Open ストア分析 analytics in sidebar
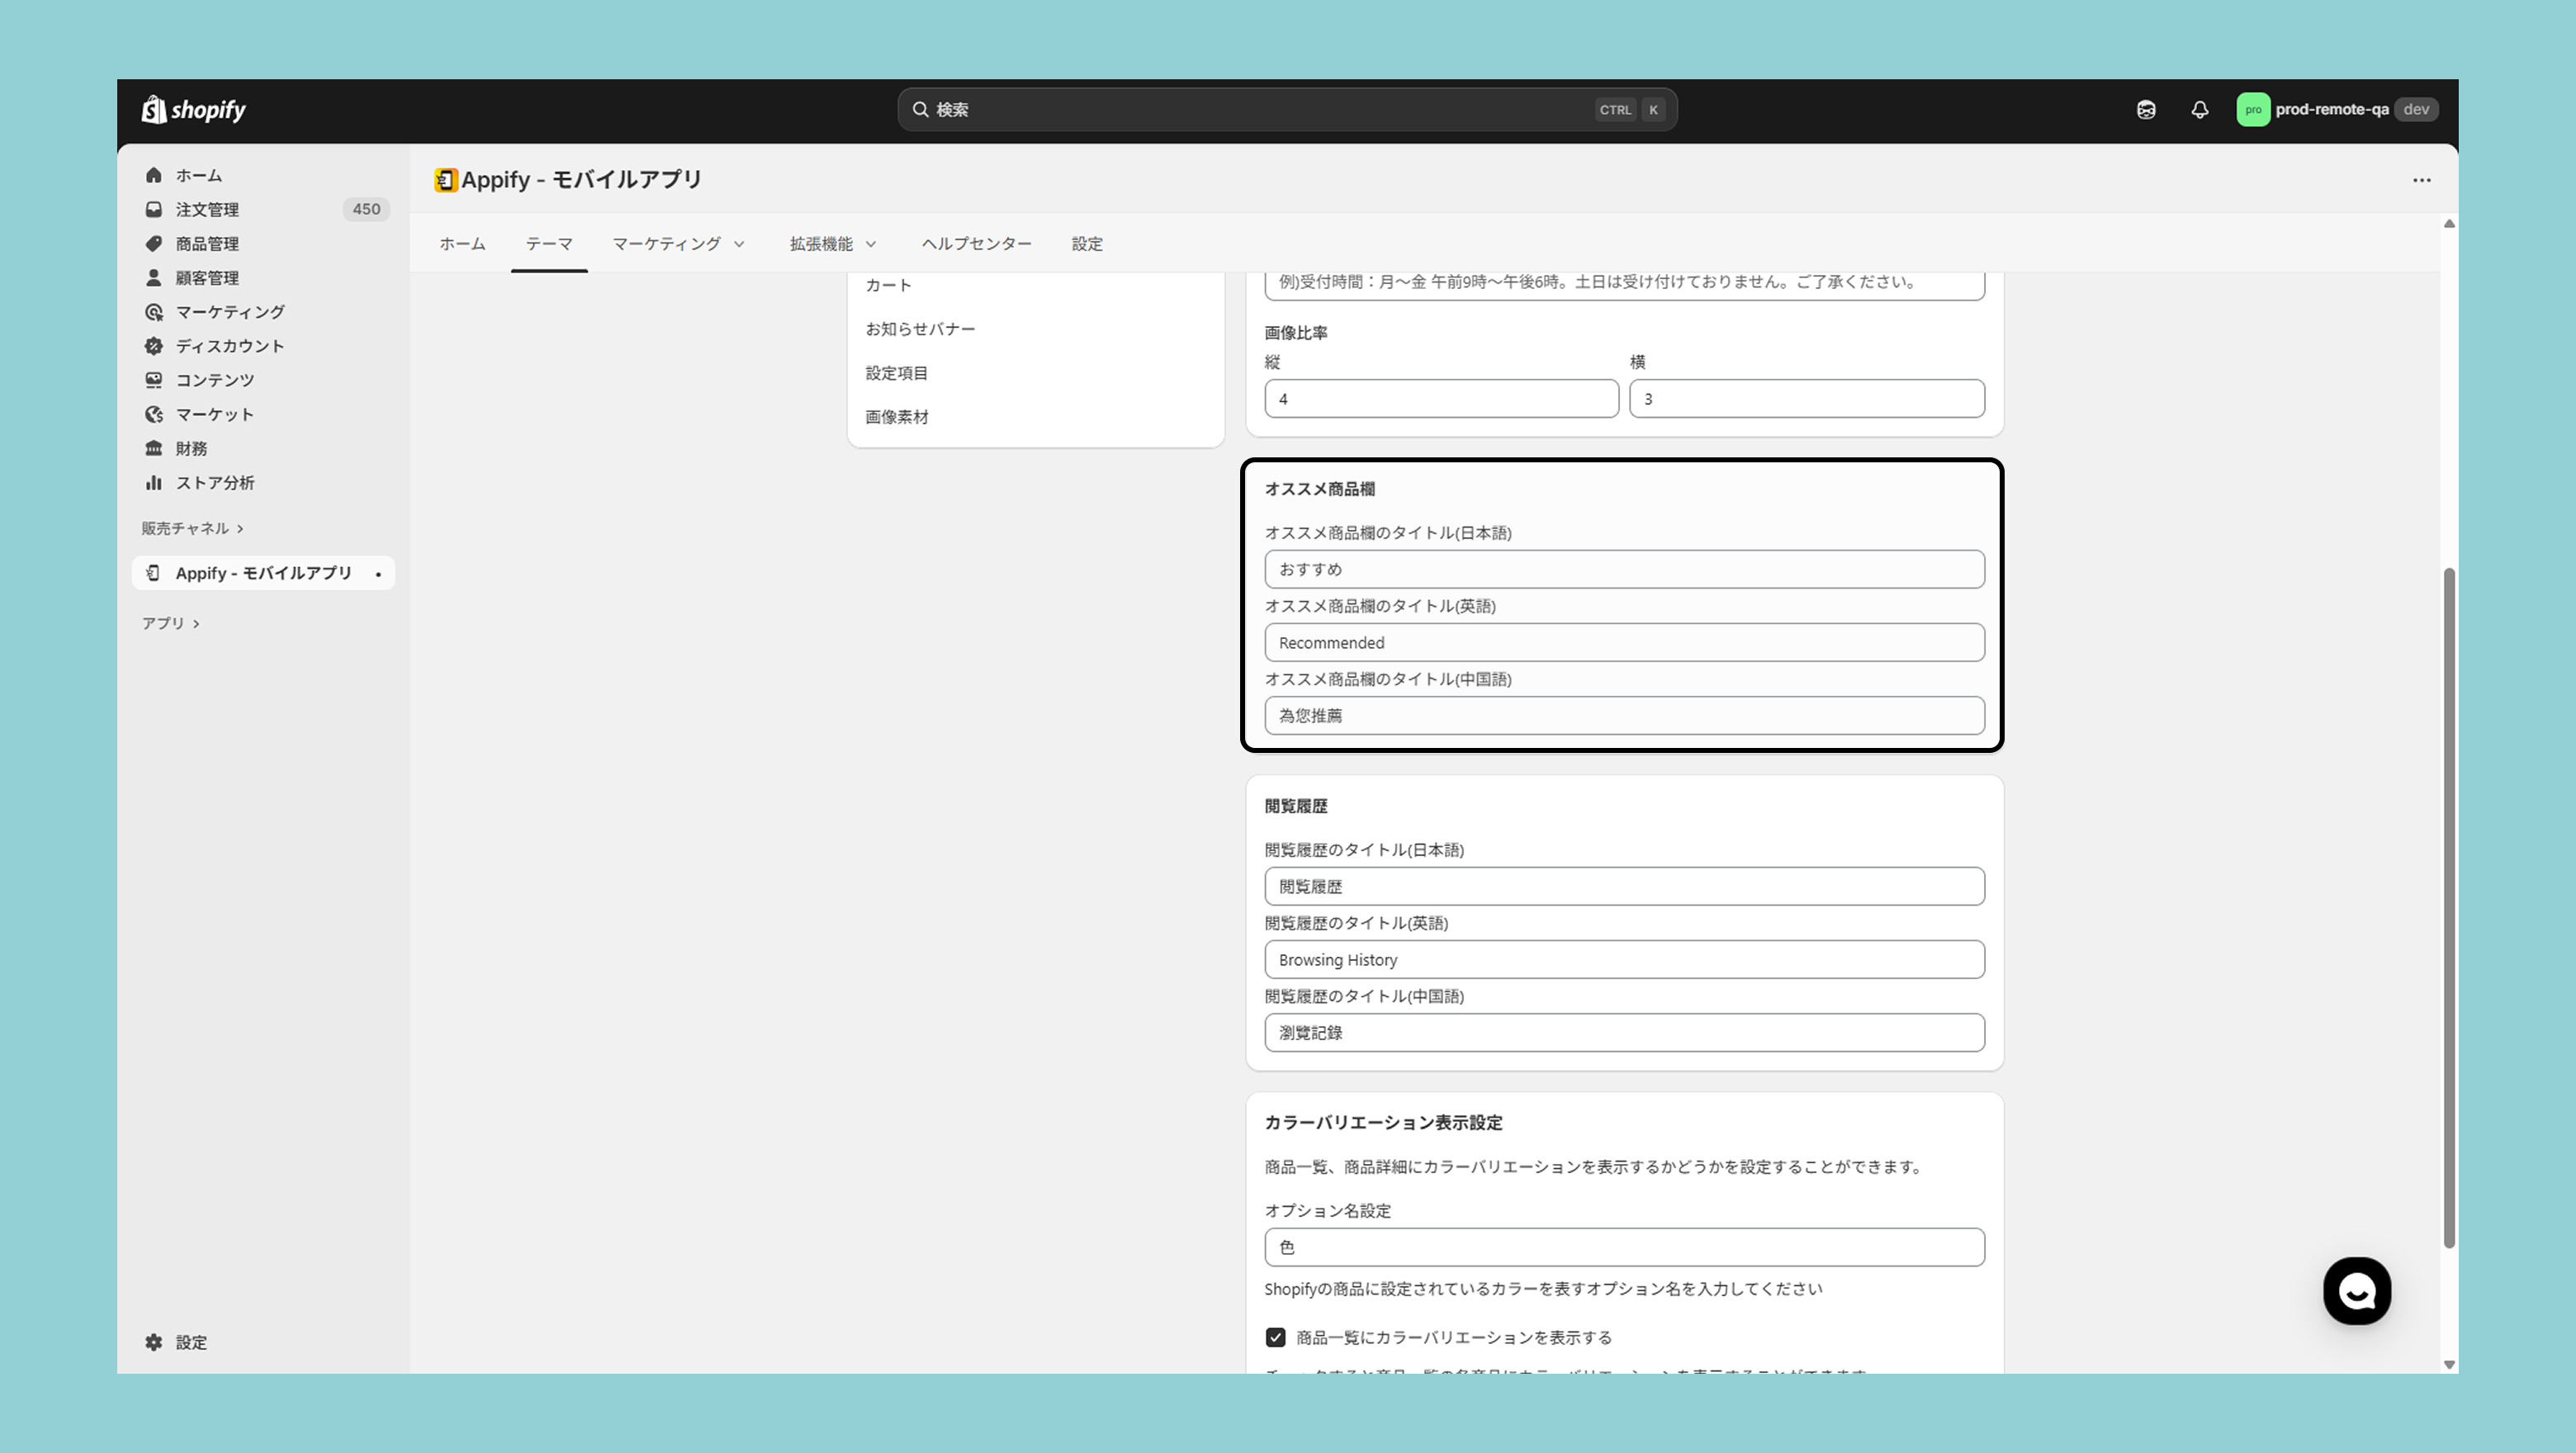 pos(215,483)
